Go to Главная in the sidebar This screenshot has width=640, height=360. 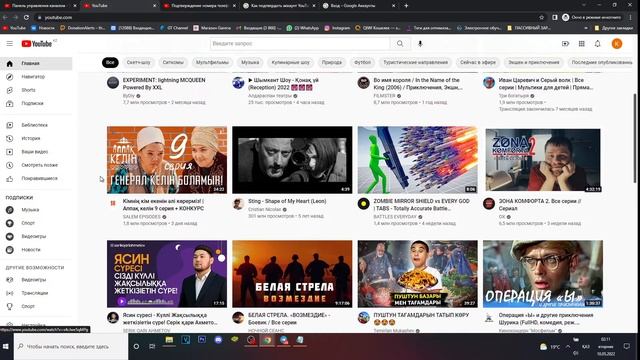tap(36, 63)
